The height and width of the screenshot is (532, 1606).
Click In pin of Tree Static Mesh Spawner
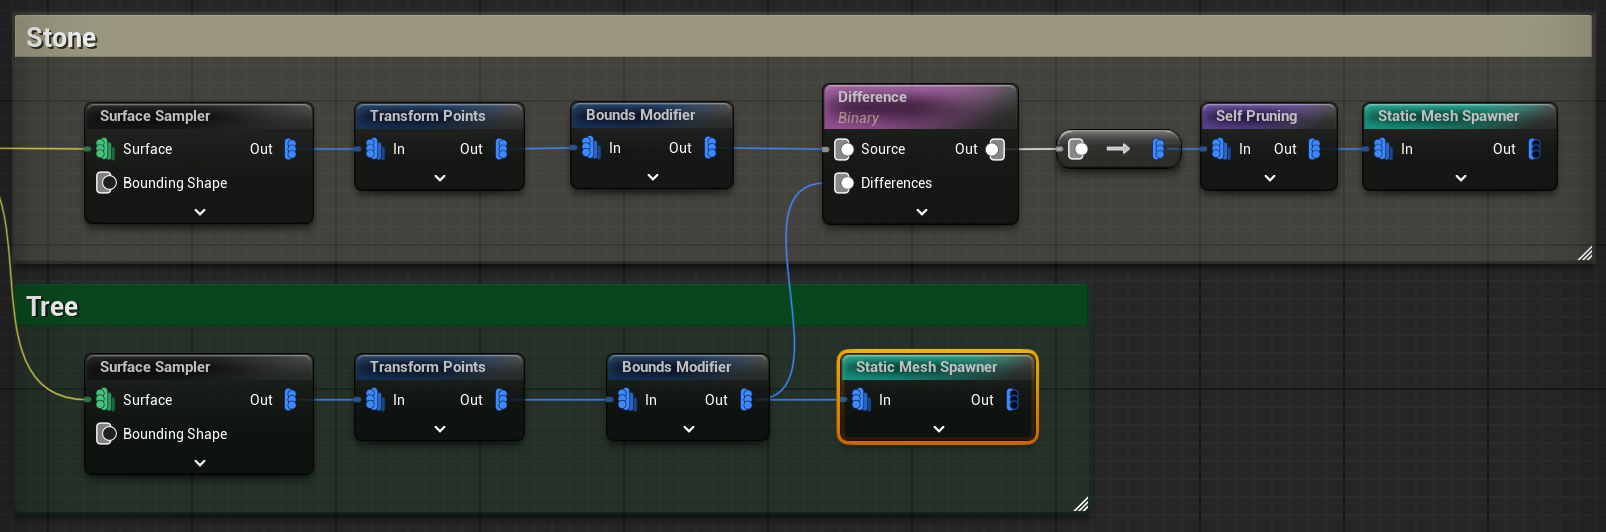pyautogui.click(x=861, y=400)
